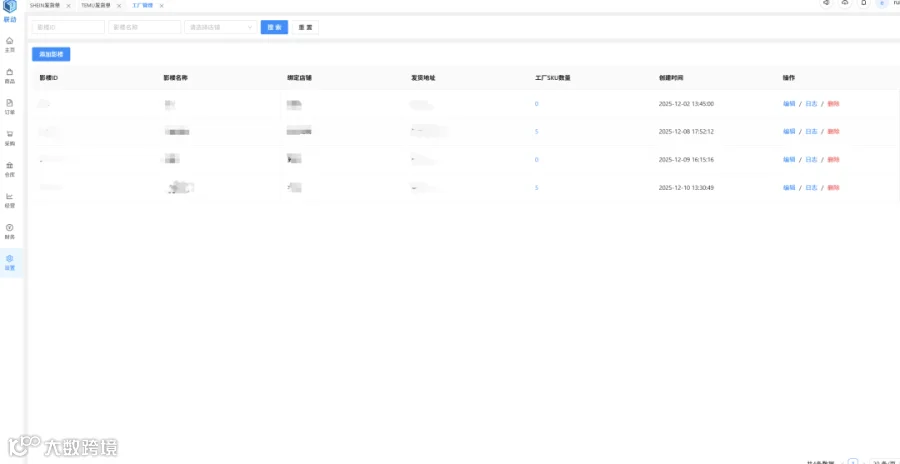Go to the 订单 orders sidebar icon
The width and height of the screenshot is (900, 464).
coord(10,106)
